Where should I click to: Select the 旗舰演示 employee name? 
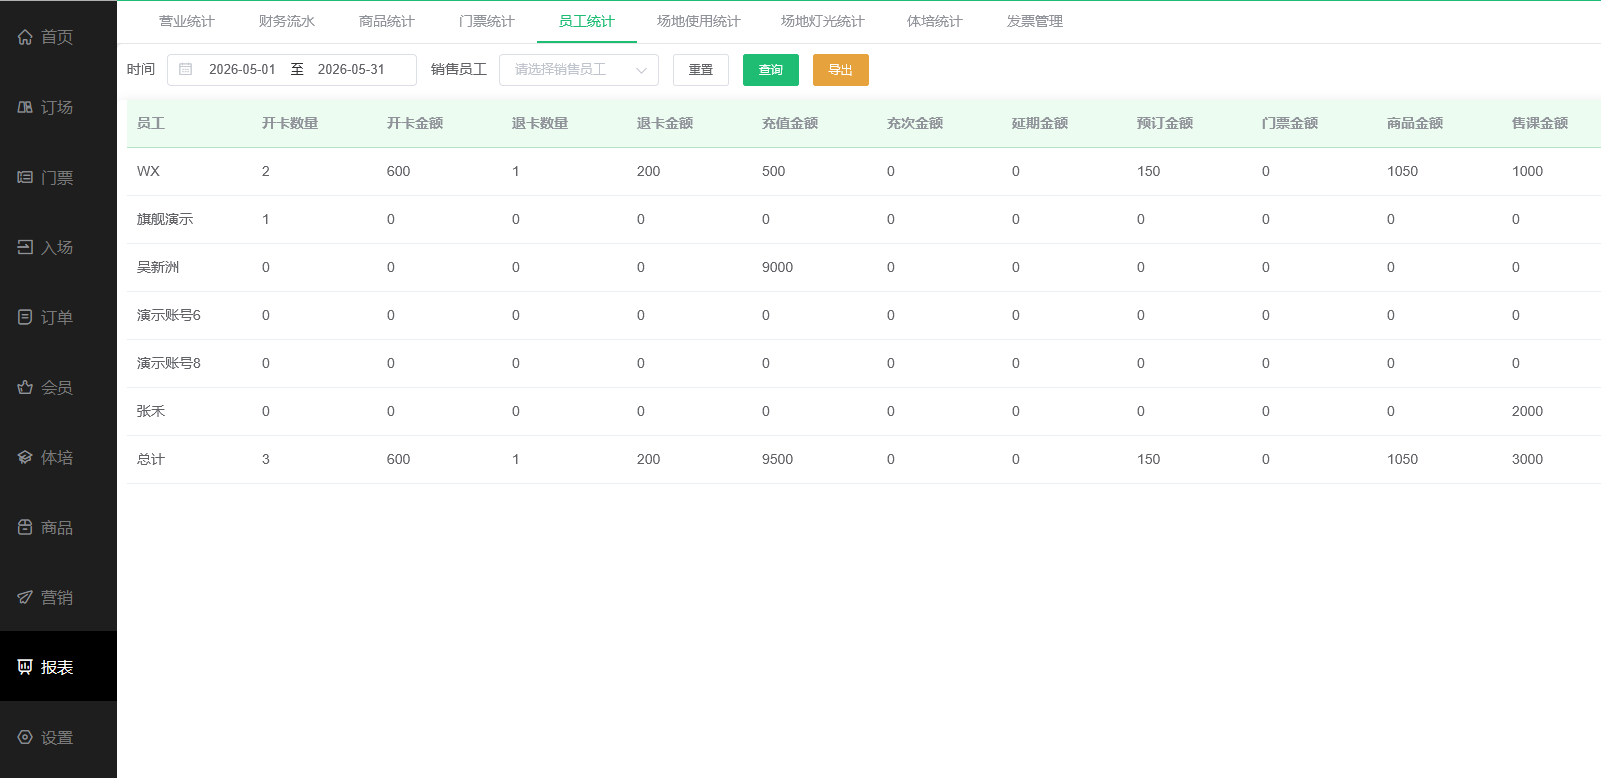pos(165,219)
